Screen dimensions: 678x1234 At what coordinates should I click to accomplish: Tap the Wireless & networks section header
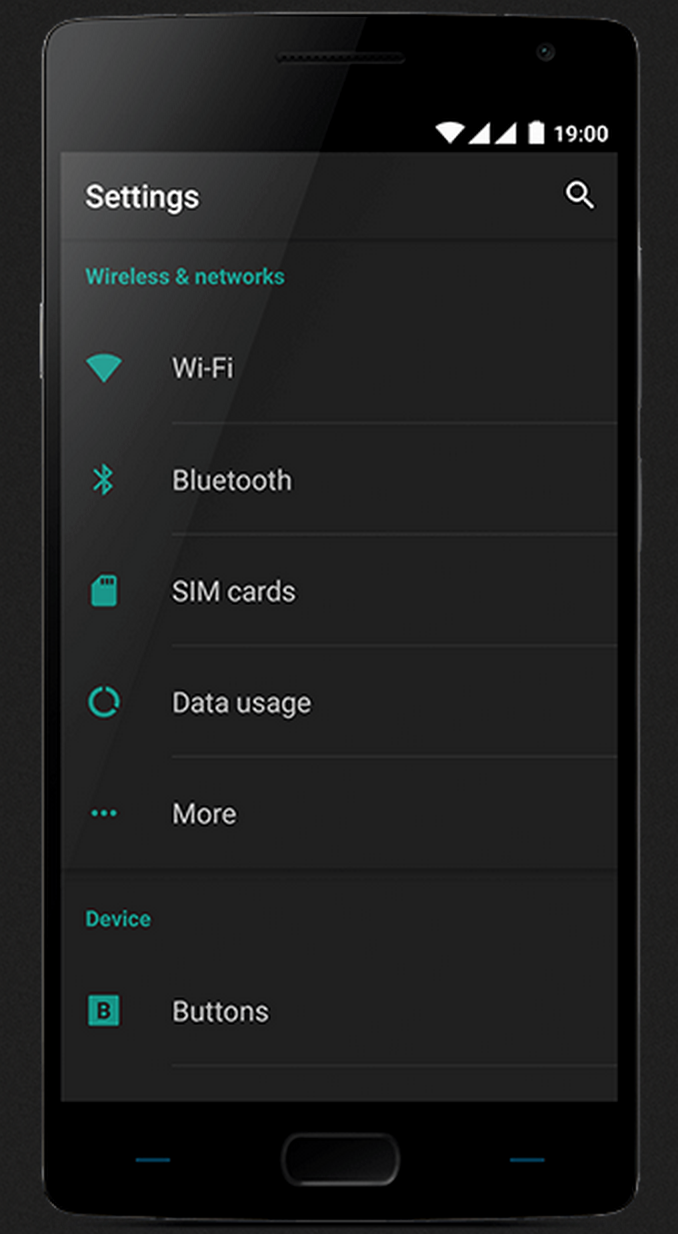[x=185, y=277]
